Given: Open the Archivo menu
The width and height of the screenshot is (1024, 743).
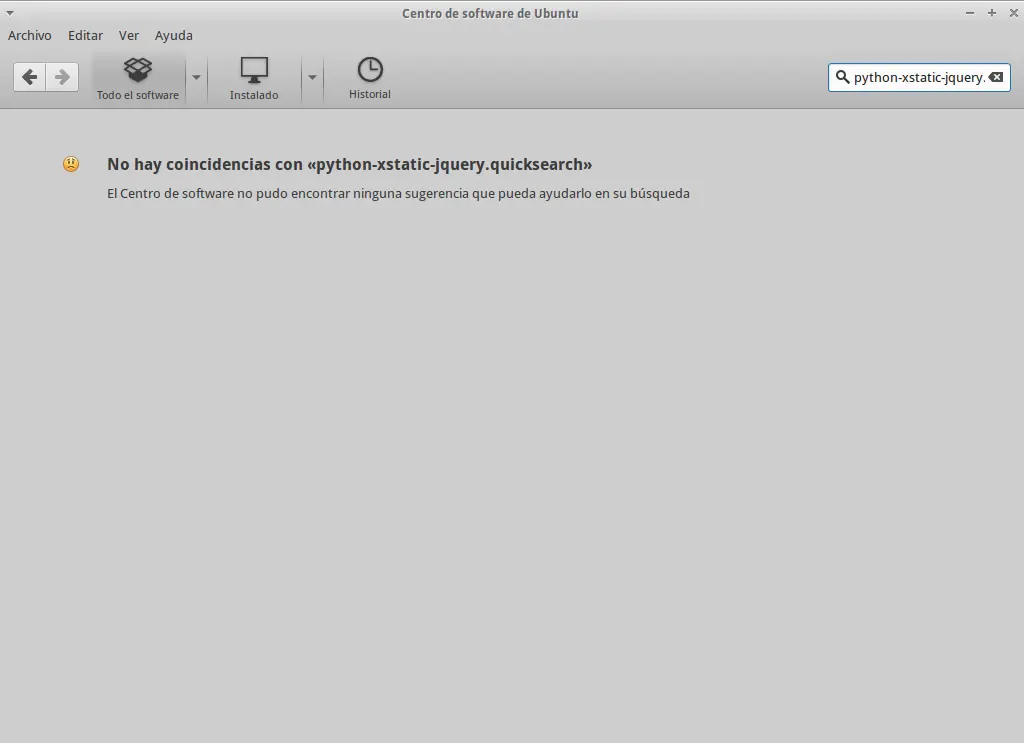Looking at the screenshot, I should coord(29,36).
